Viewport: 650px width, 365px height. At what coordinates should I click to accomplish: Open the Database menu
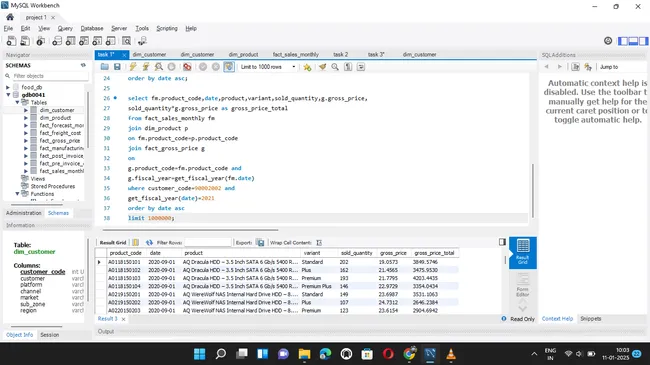(x=92, y=28)
